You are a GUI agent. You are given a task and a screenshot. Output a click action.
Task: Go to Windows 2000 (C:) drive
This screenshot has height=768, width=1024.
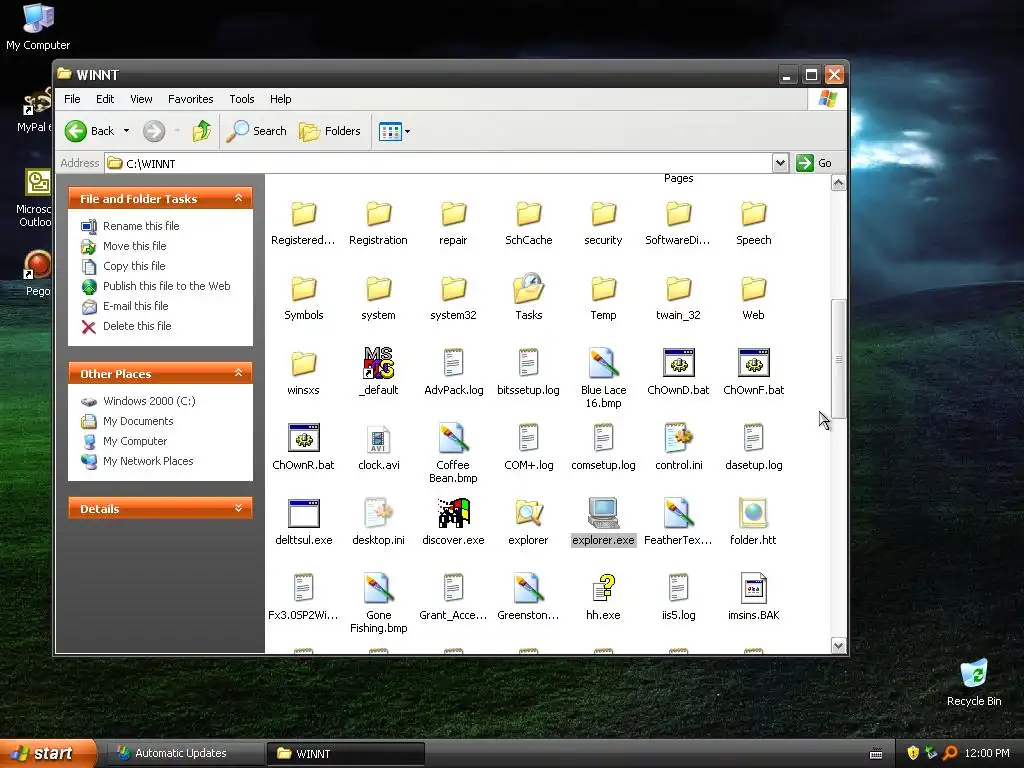point(149,401)
